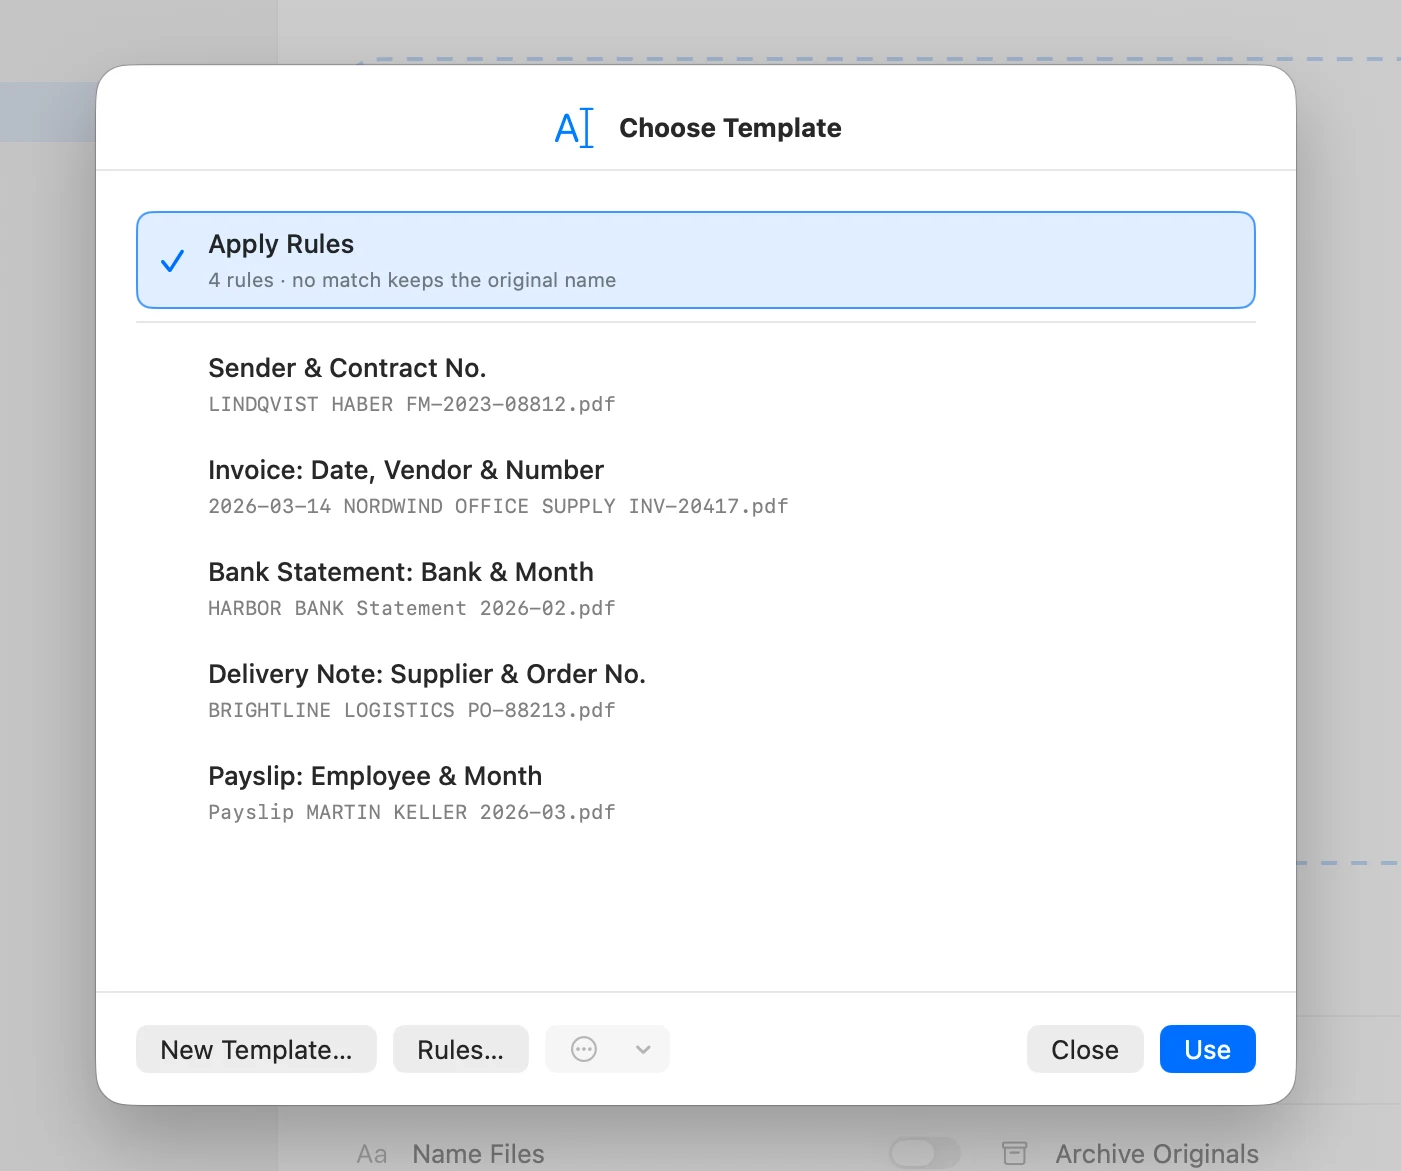
Task: Open the Rules... editor button
Action: [x=460, y=1049]
